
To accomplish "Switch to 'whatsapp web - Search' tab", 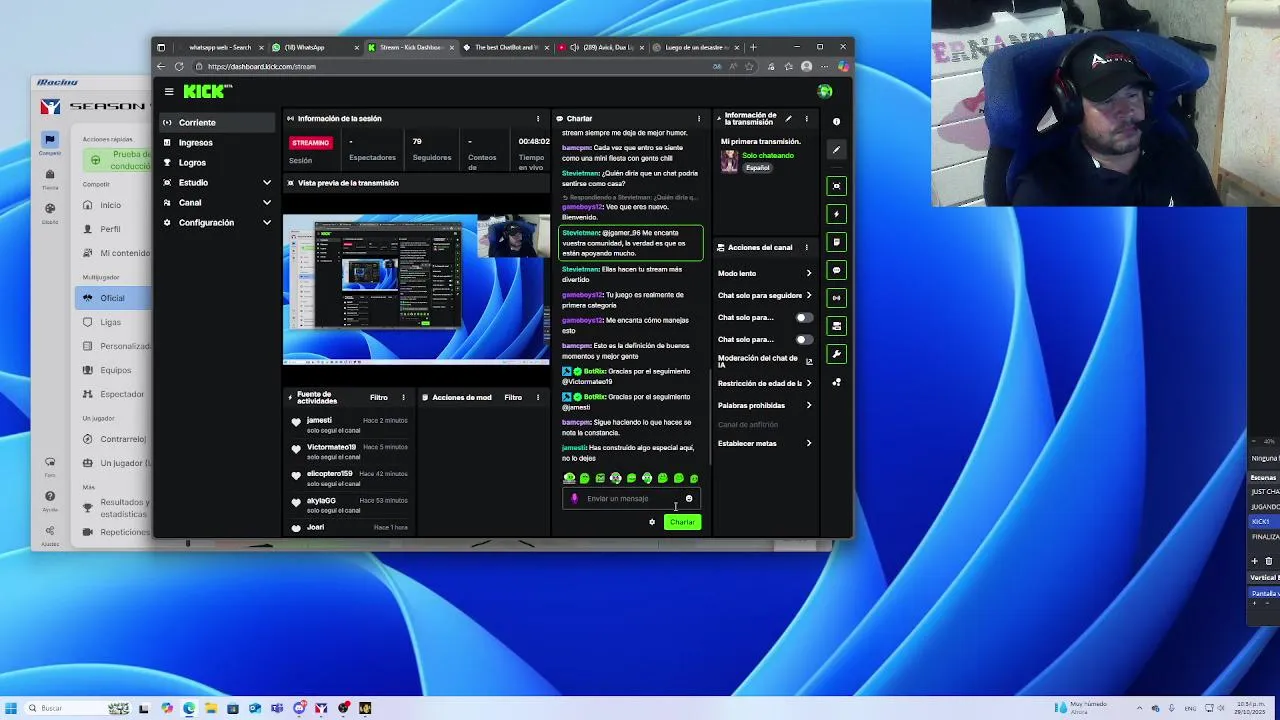I will point(219,47).
